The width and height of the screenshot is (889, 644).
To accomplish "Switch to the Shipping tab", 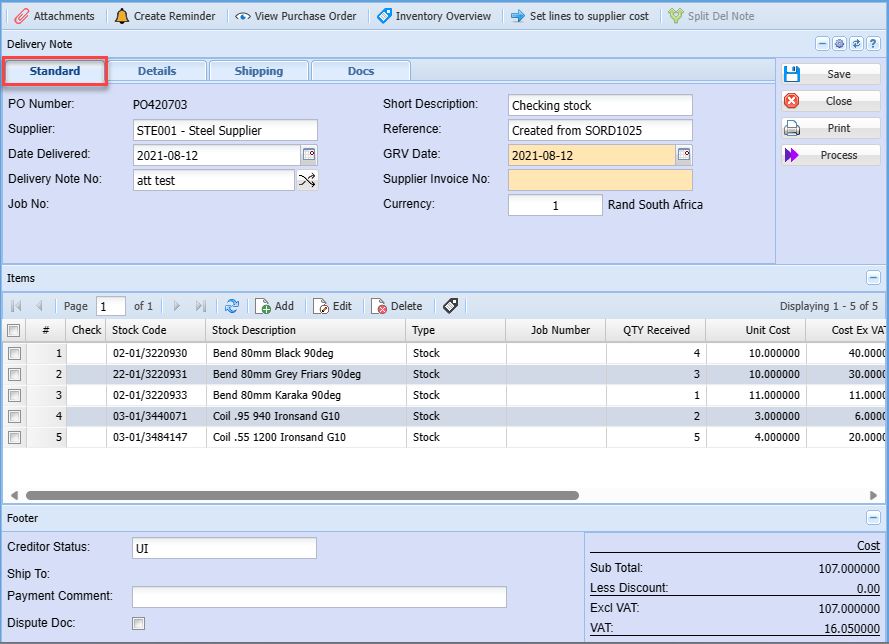I will (x=258, y=71).
